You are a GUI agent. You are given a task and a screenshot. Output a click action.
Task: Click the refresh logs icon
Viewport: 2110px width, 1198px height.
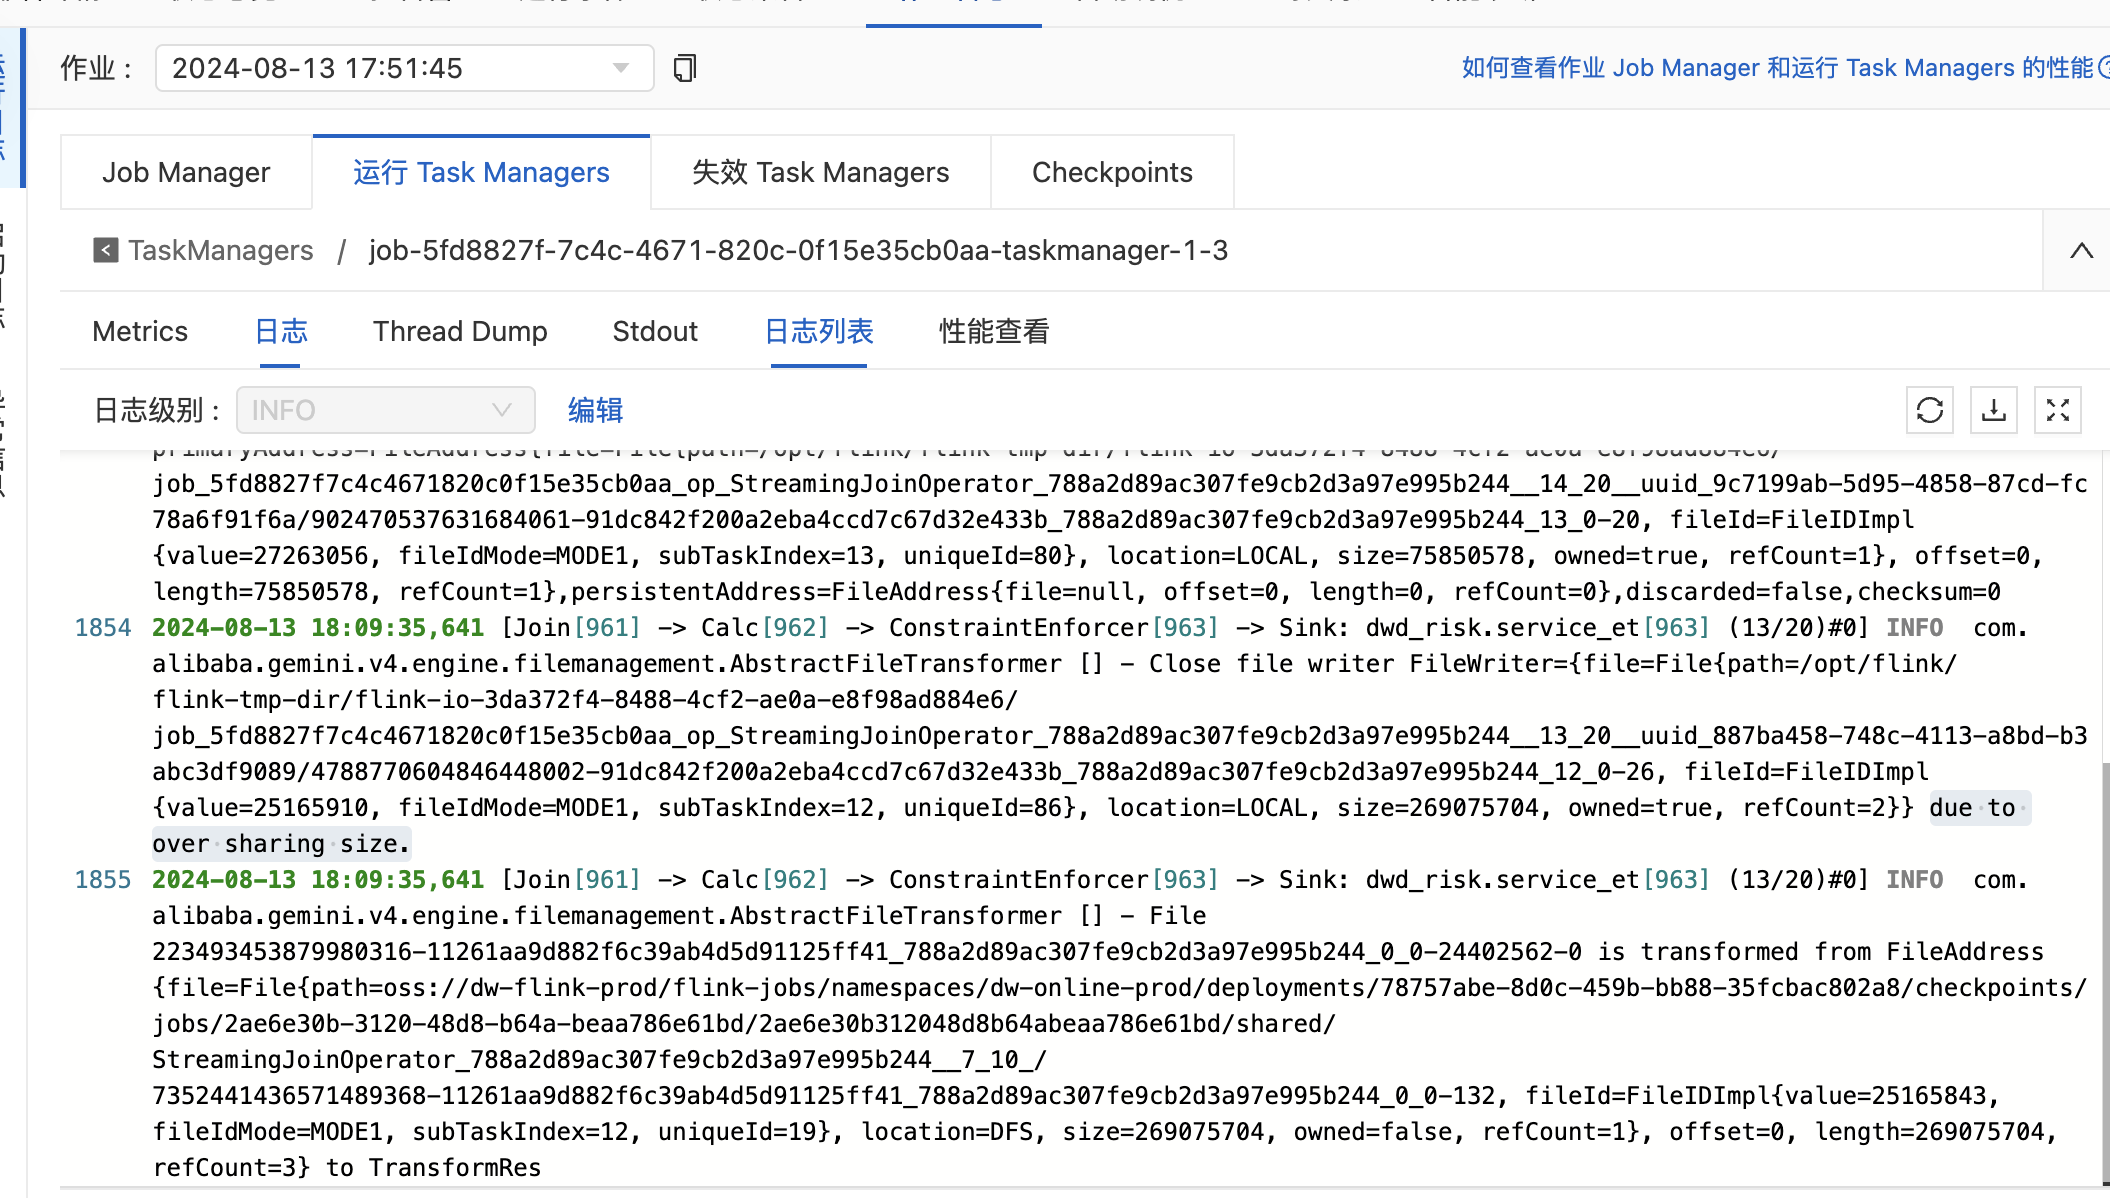1929,410
